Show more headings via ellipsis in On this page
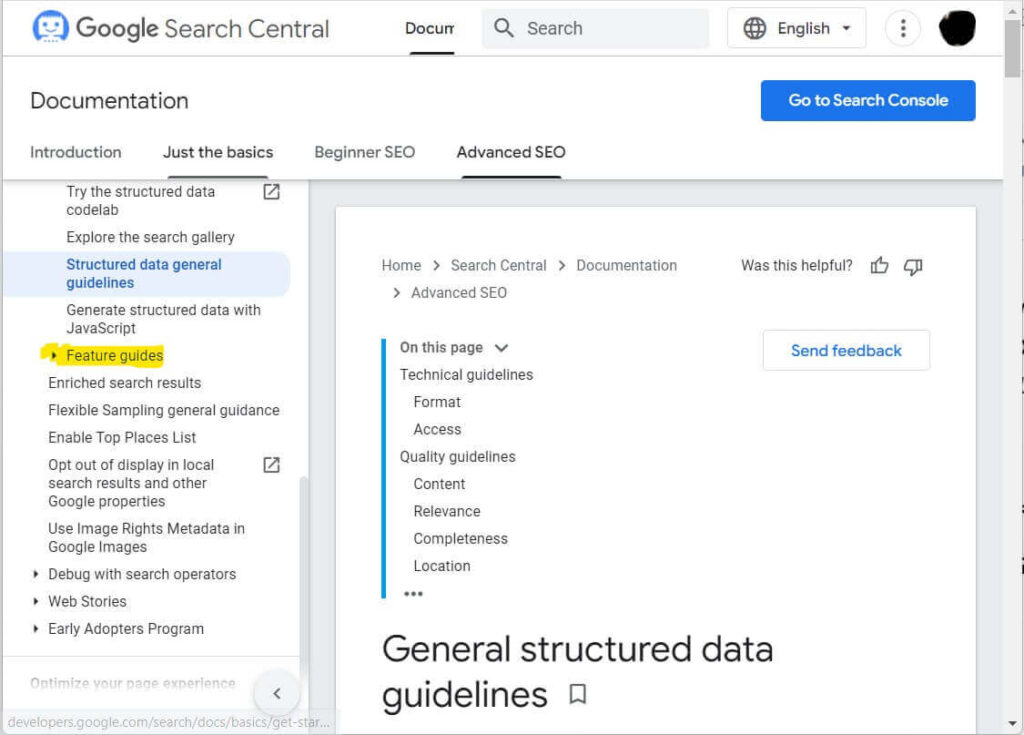The image size is (1024, 735). (413, 593)
